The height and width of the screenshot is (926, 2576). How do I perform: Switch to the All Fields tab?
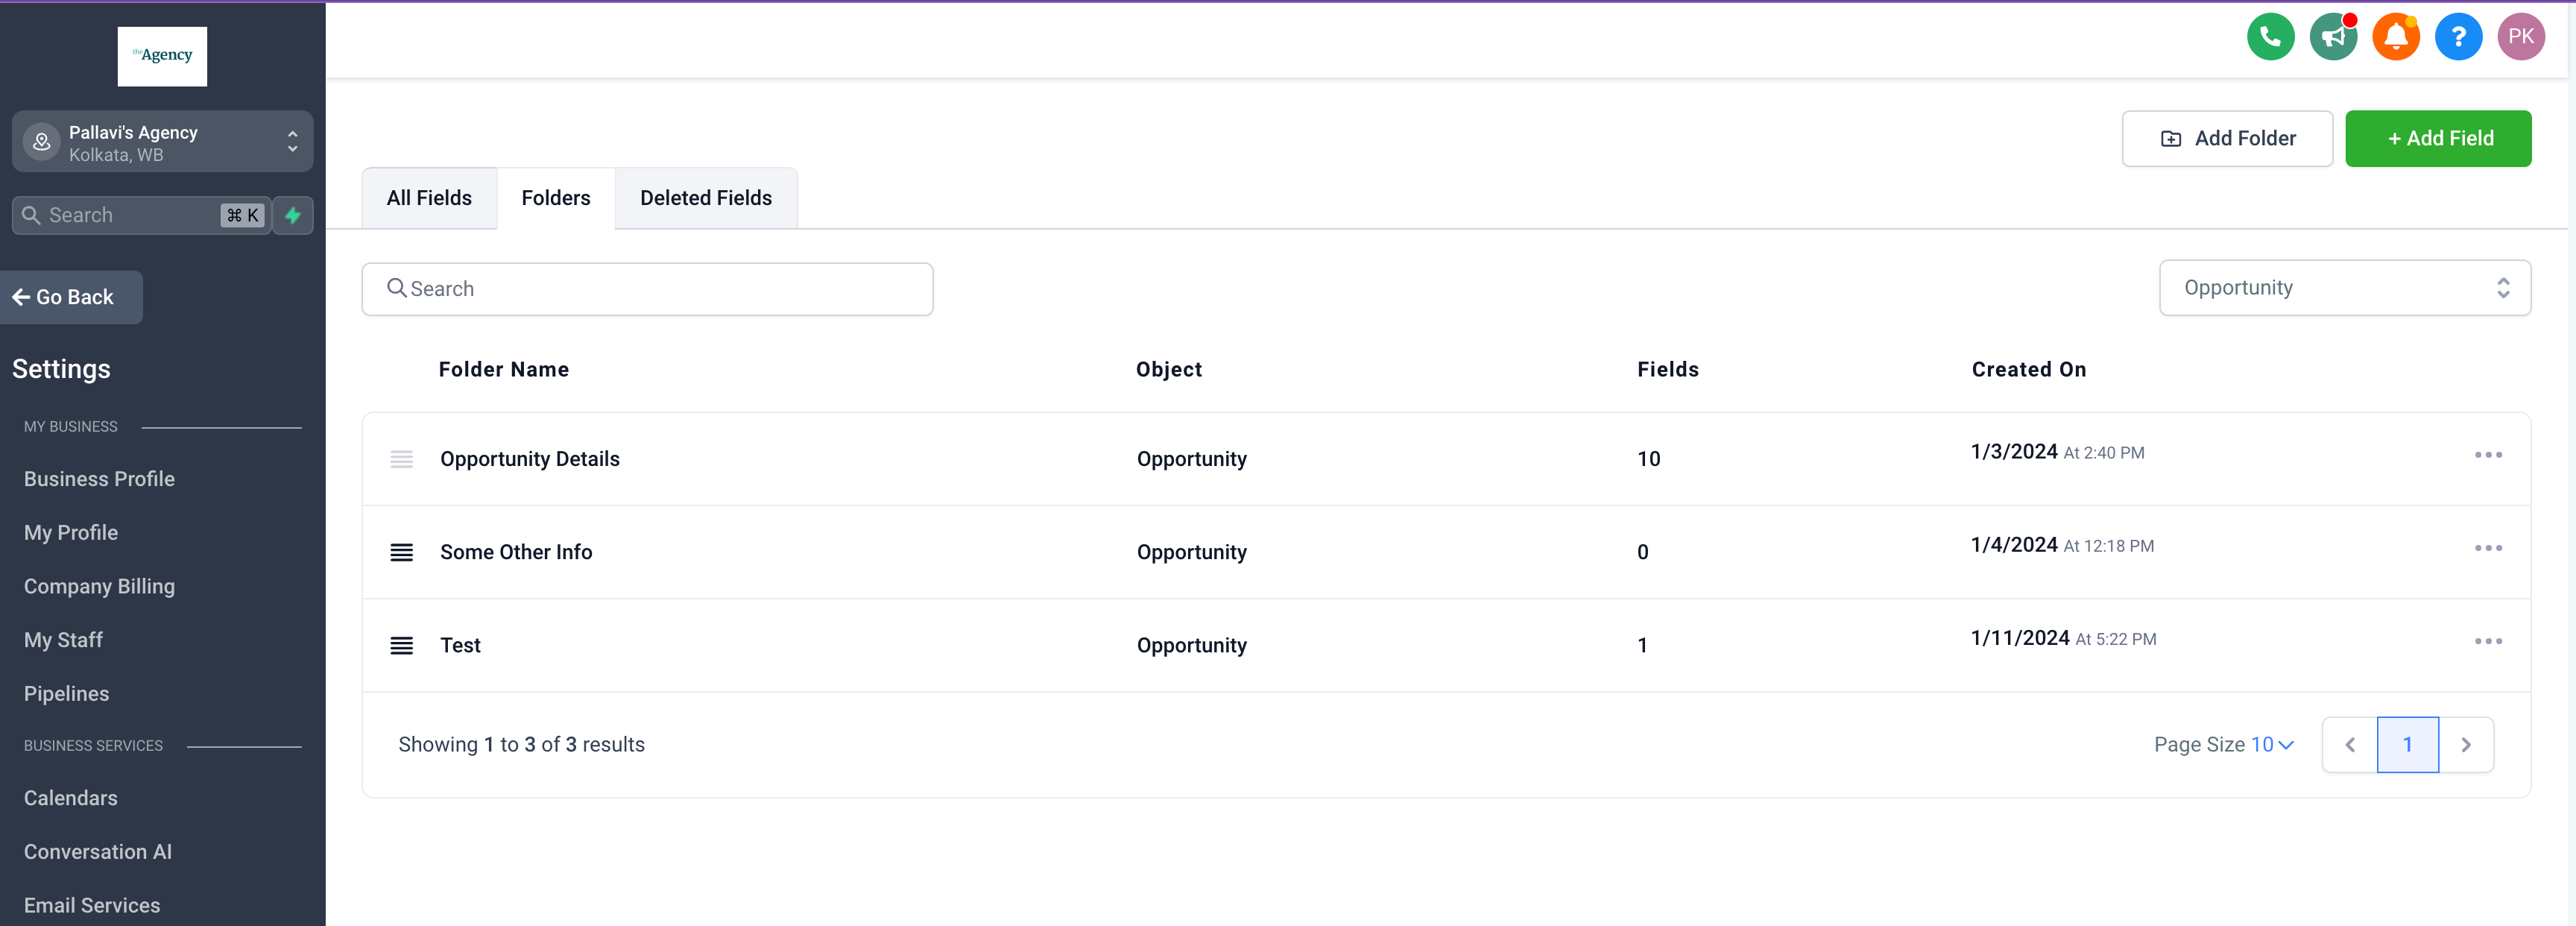(429, 198)
